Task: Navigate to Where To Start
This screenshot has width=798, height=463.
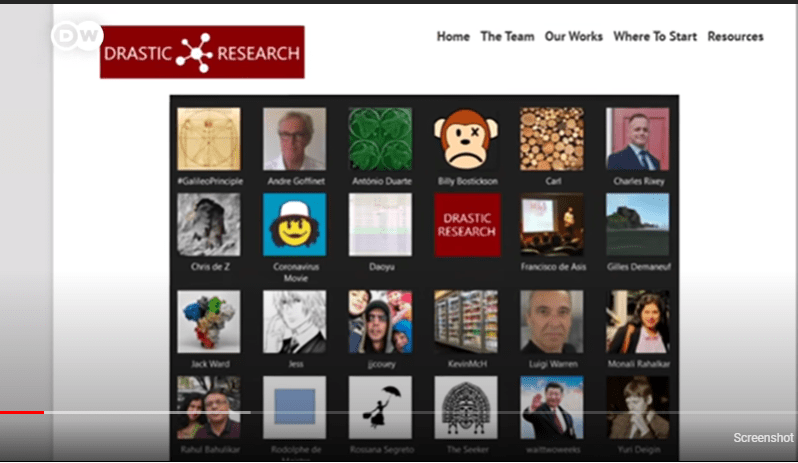Action: [654, 37]
